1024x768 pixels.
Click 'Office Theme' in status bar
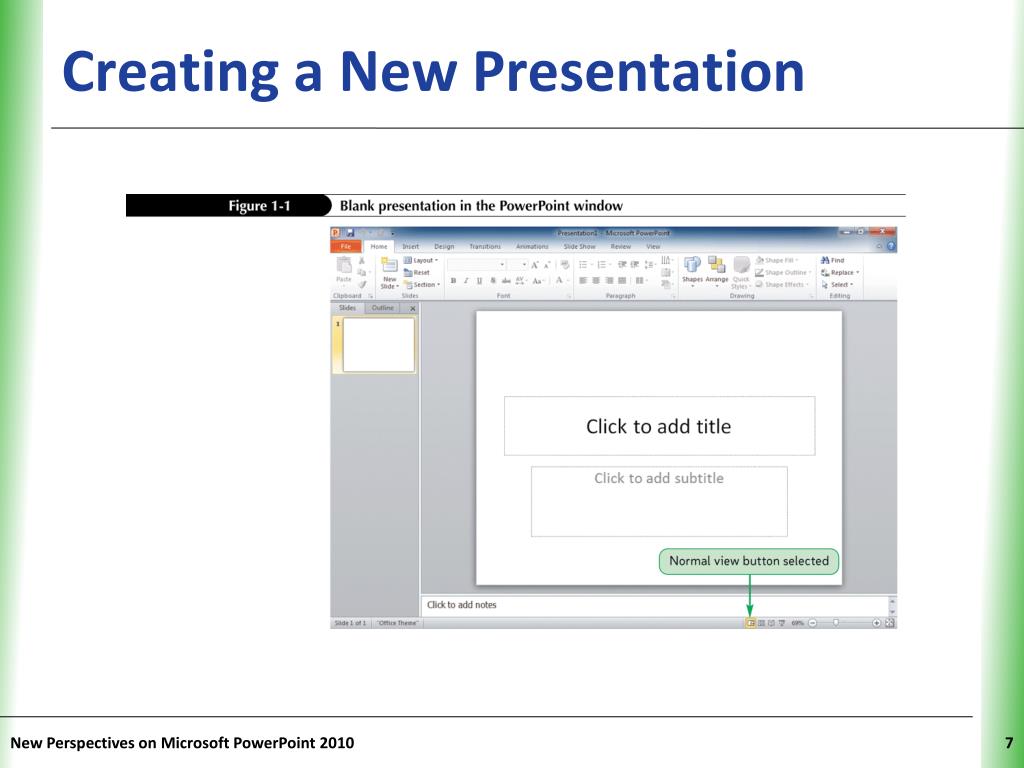click(x=398, y=623)
